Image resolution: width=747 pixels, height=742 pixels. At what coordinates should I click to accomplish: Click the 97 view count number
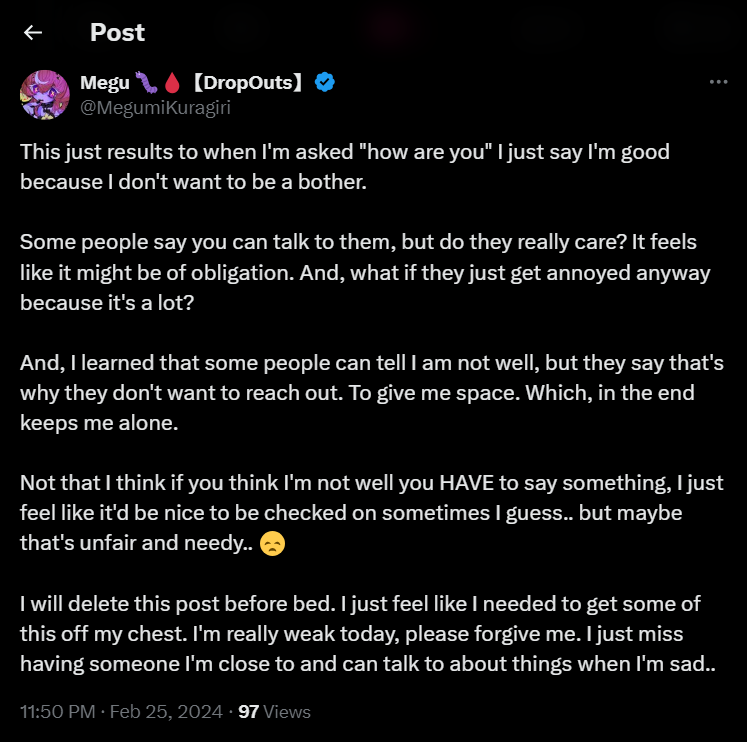tap(248, 712)
